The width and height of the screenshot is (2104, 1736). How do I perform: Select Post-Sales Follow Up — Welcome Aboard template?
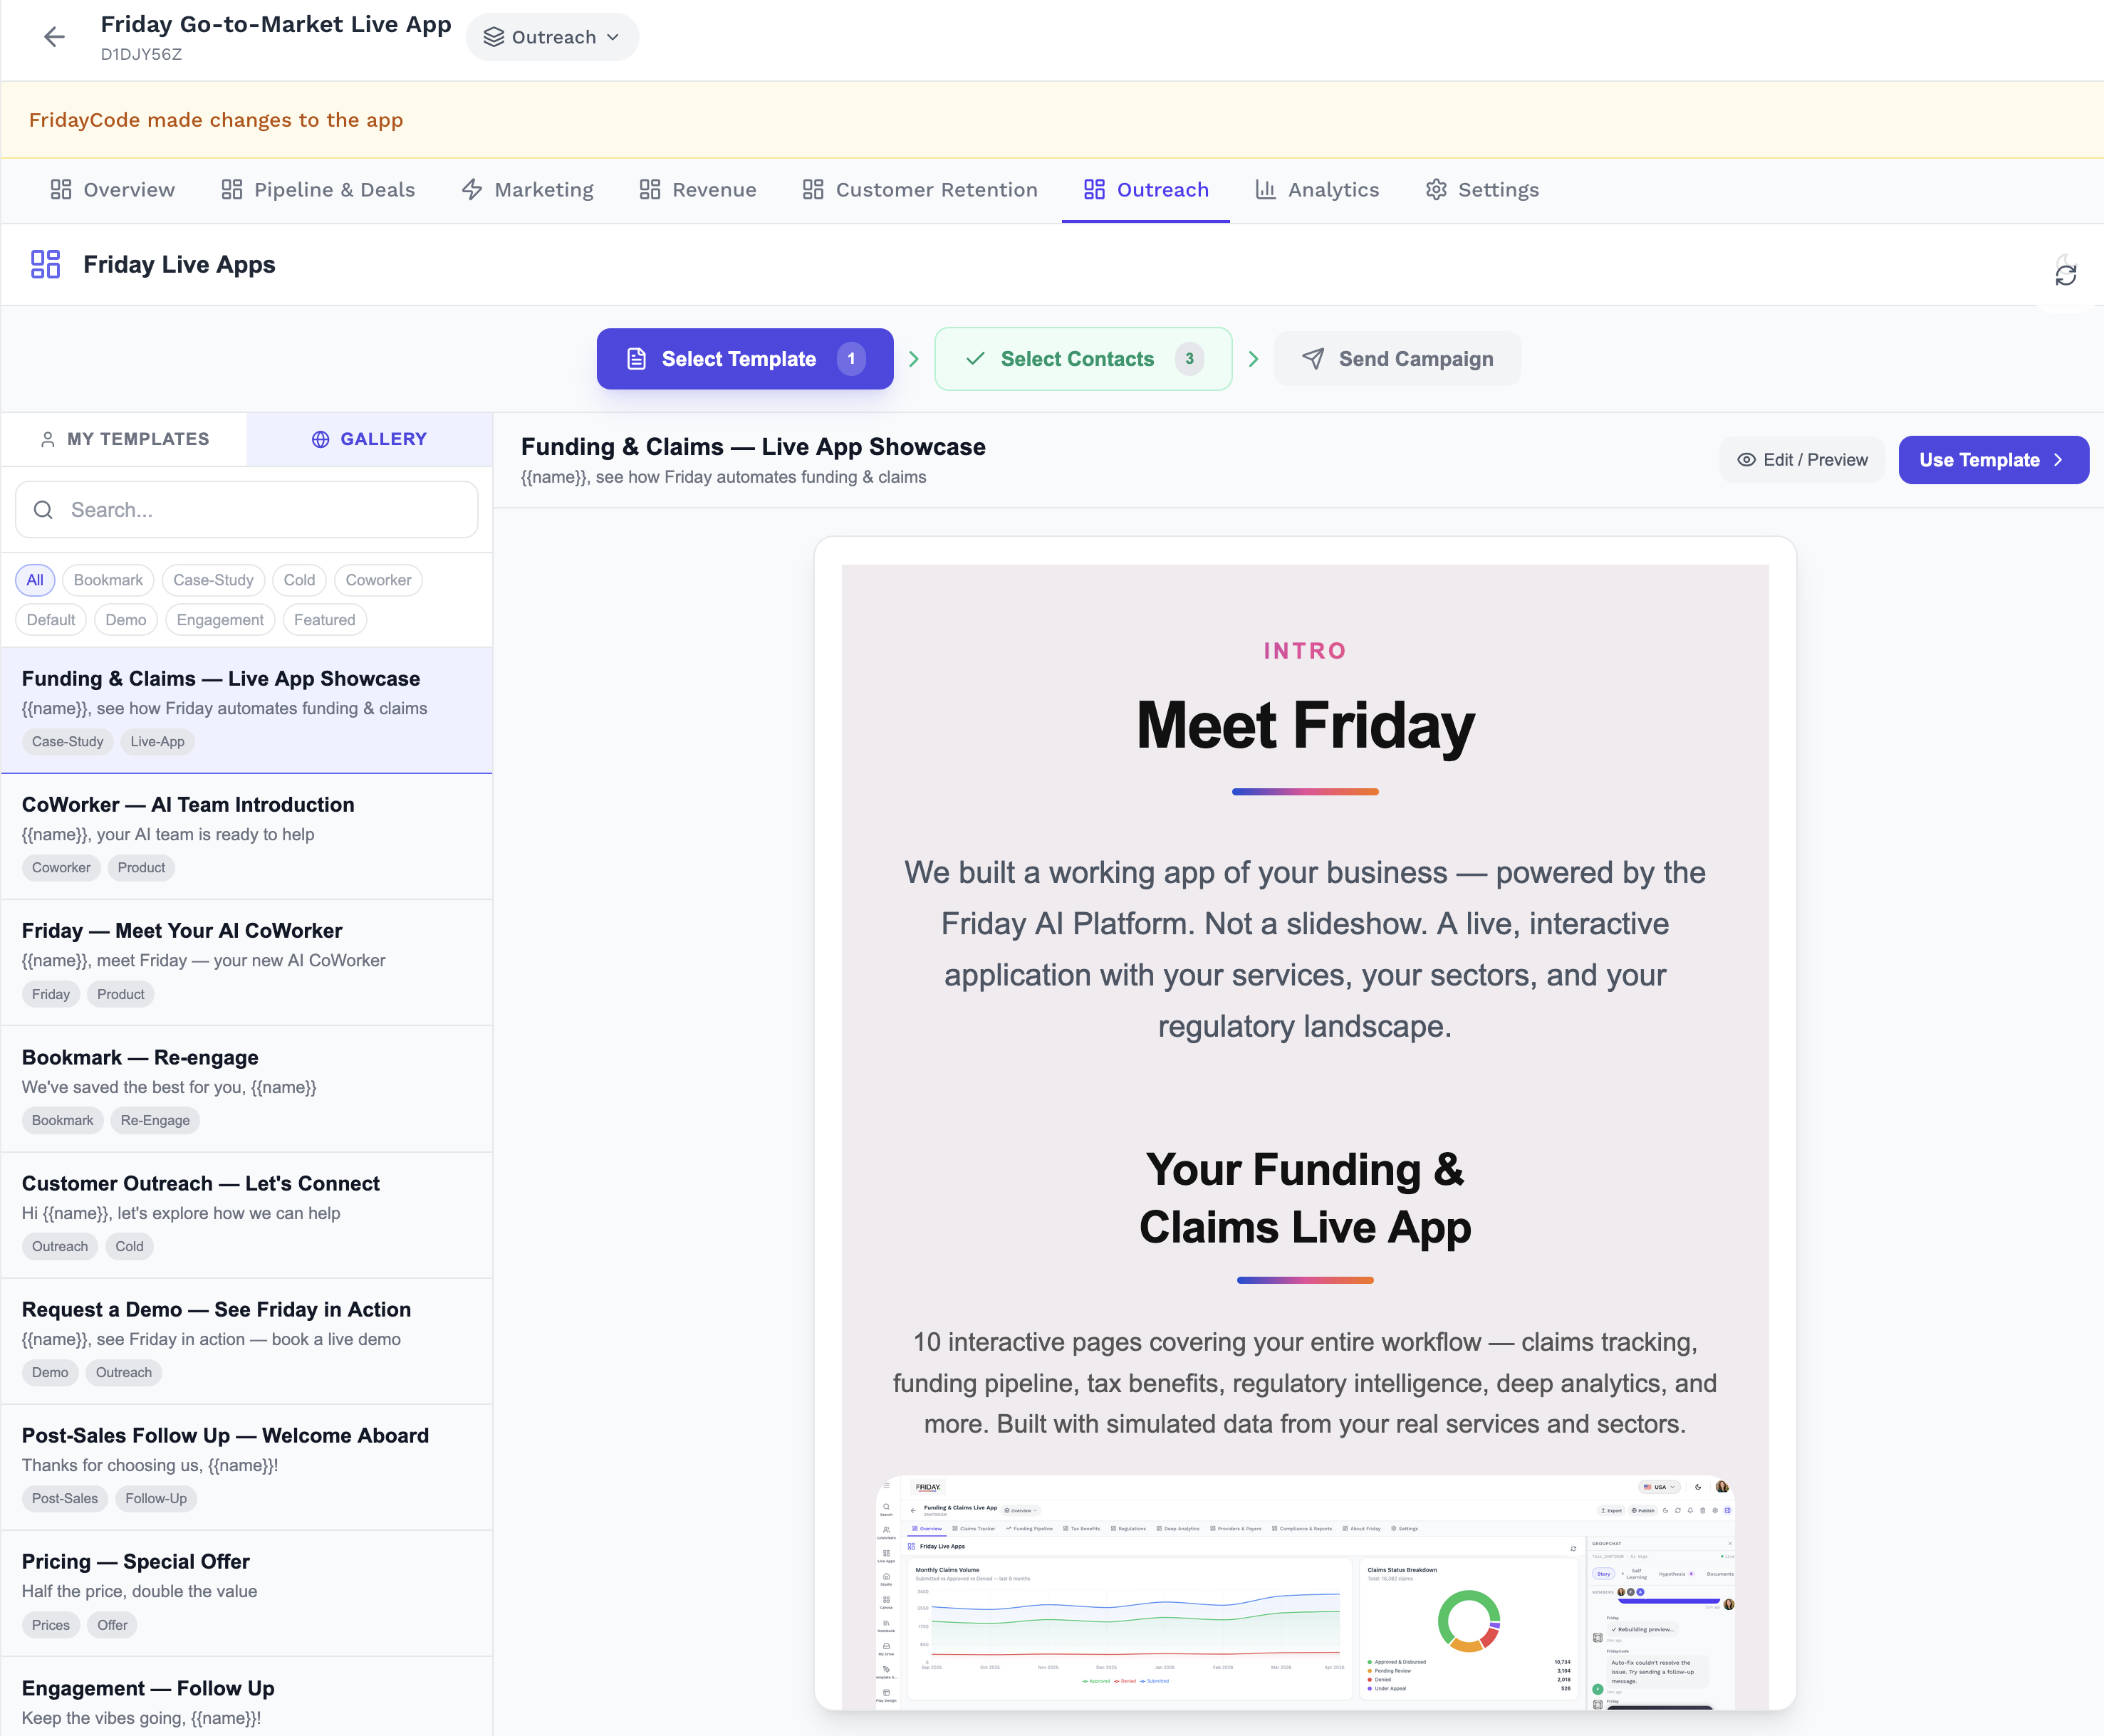(x=246, y=1467)
